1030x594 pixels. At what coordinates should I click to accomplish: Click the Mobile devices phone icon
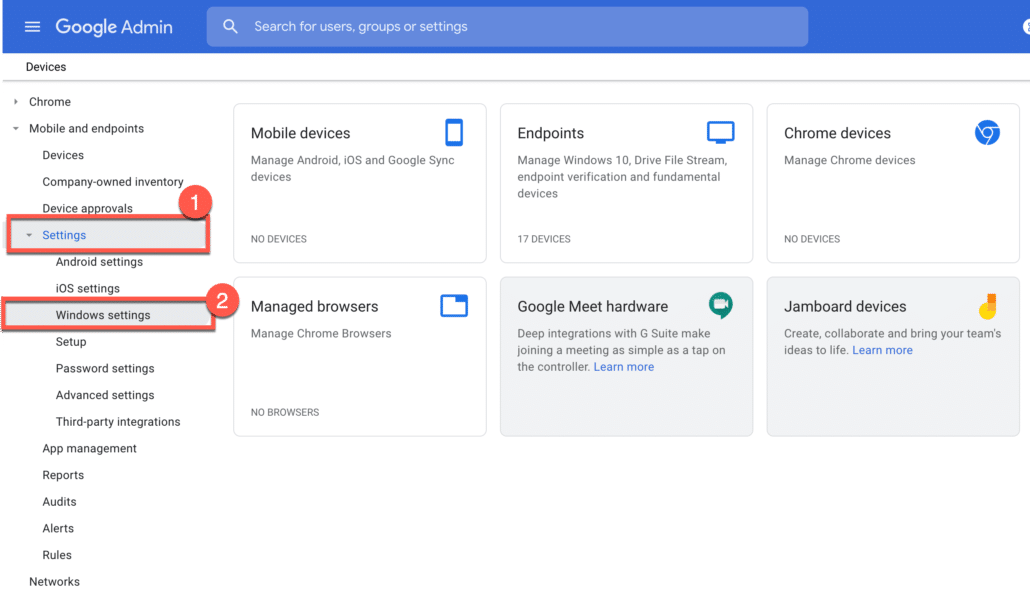pyautogui.click(x=454, y=132)
